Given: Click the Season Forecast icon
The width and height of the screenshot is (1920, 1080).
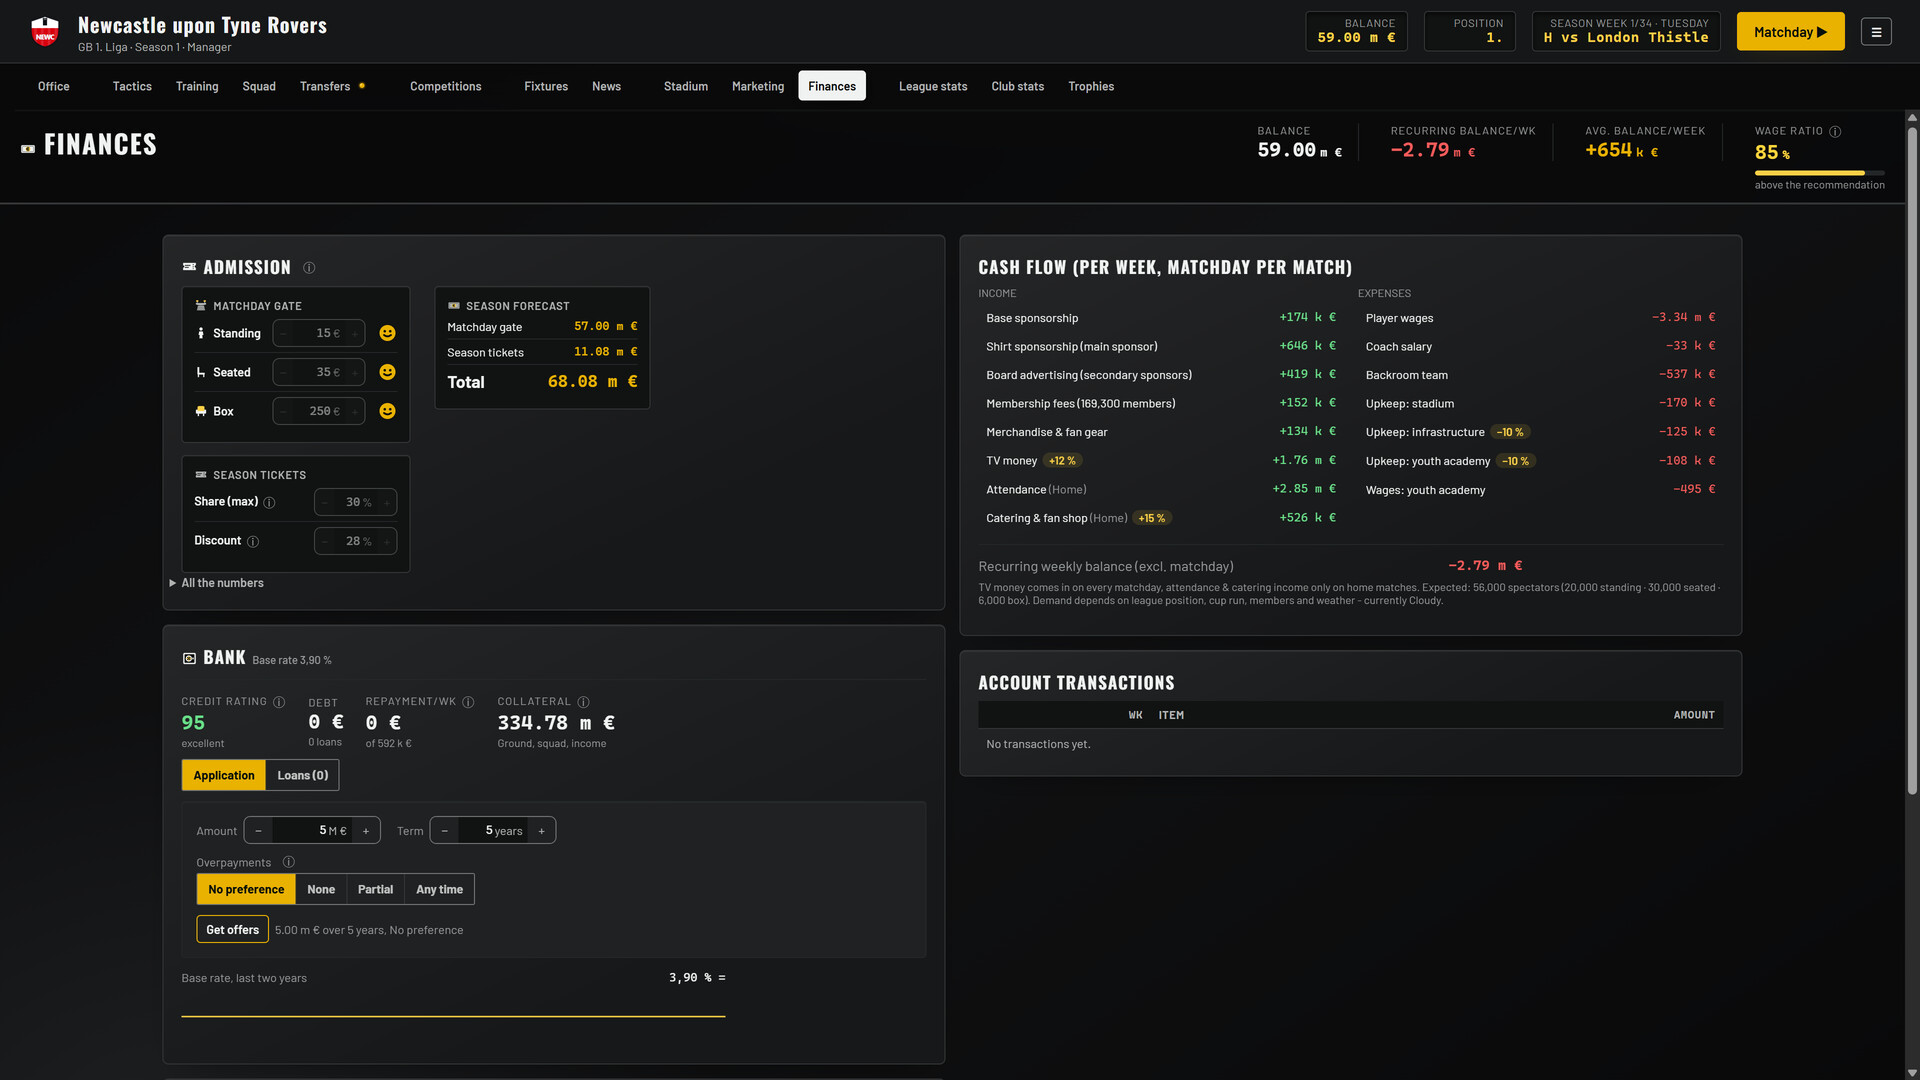Looking at the screenshot, I should coord(454,306).
